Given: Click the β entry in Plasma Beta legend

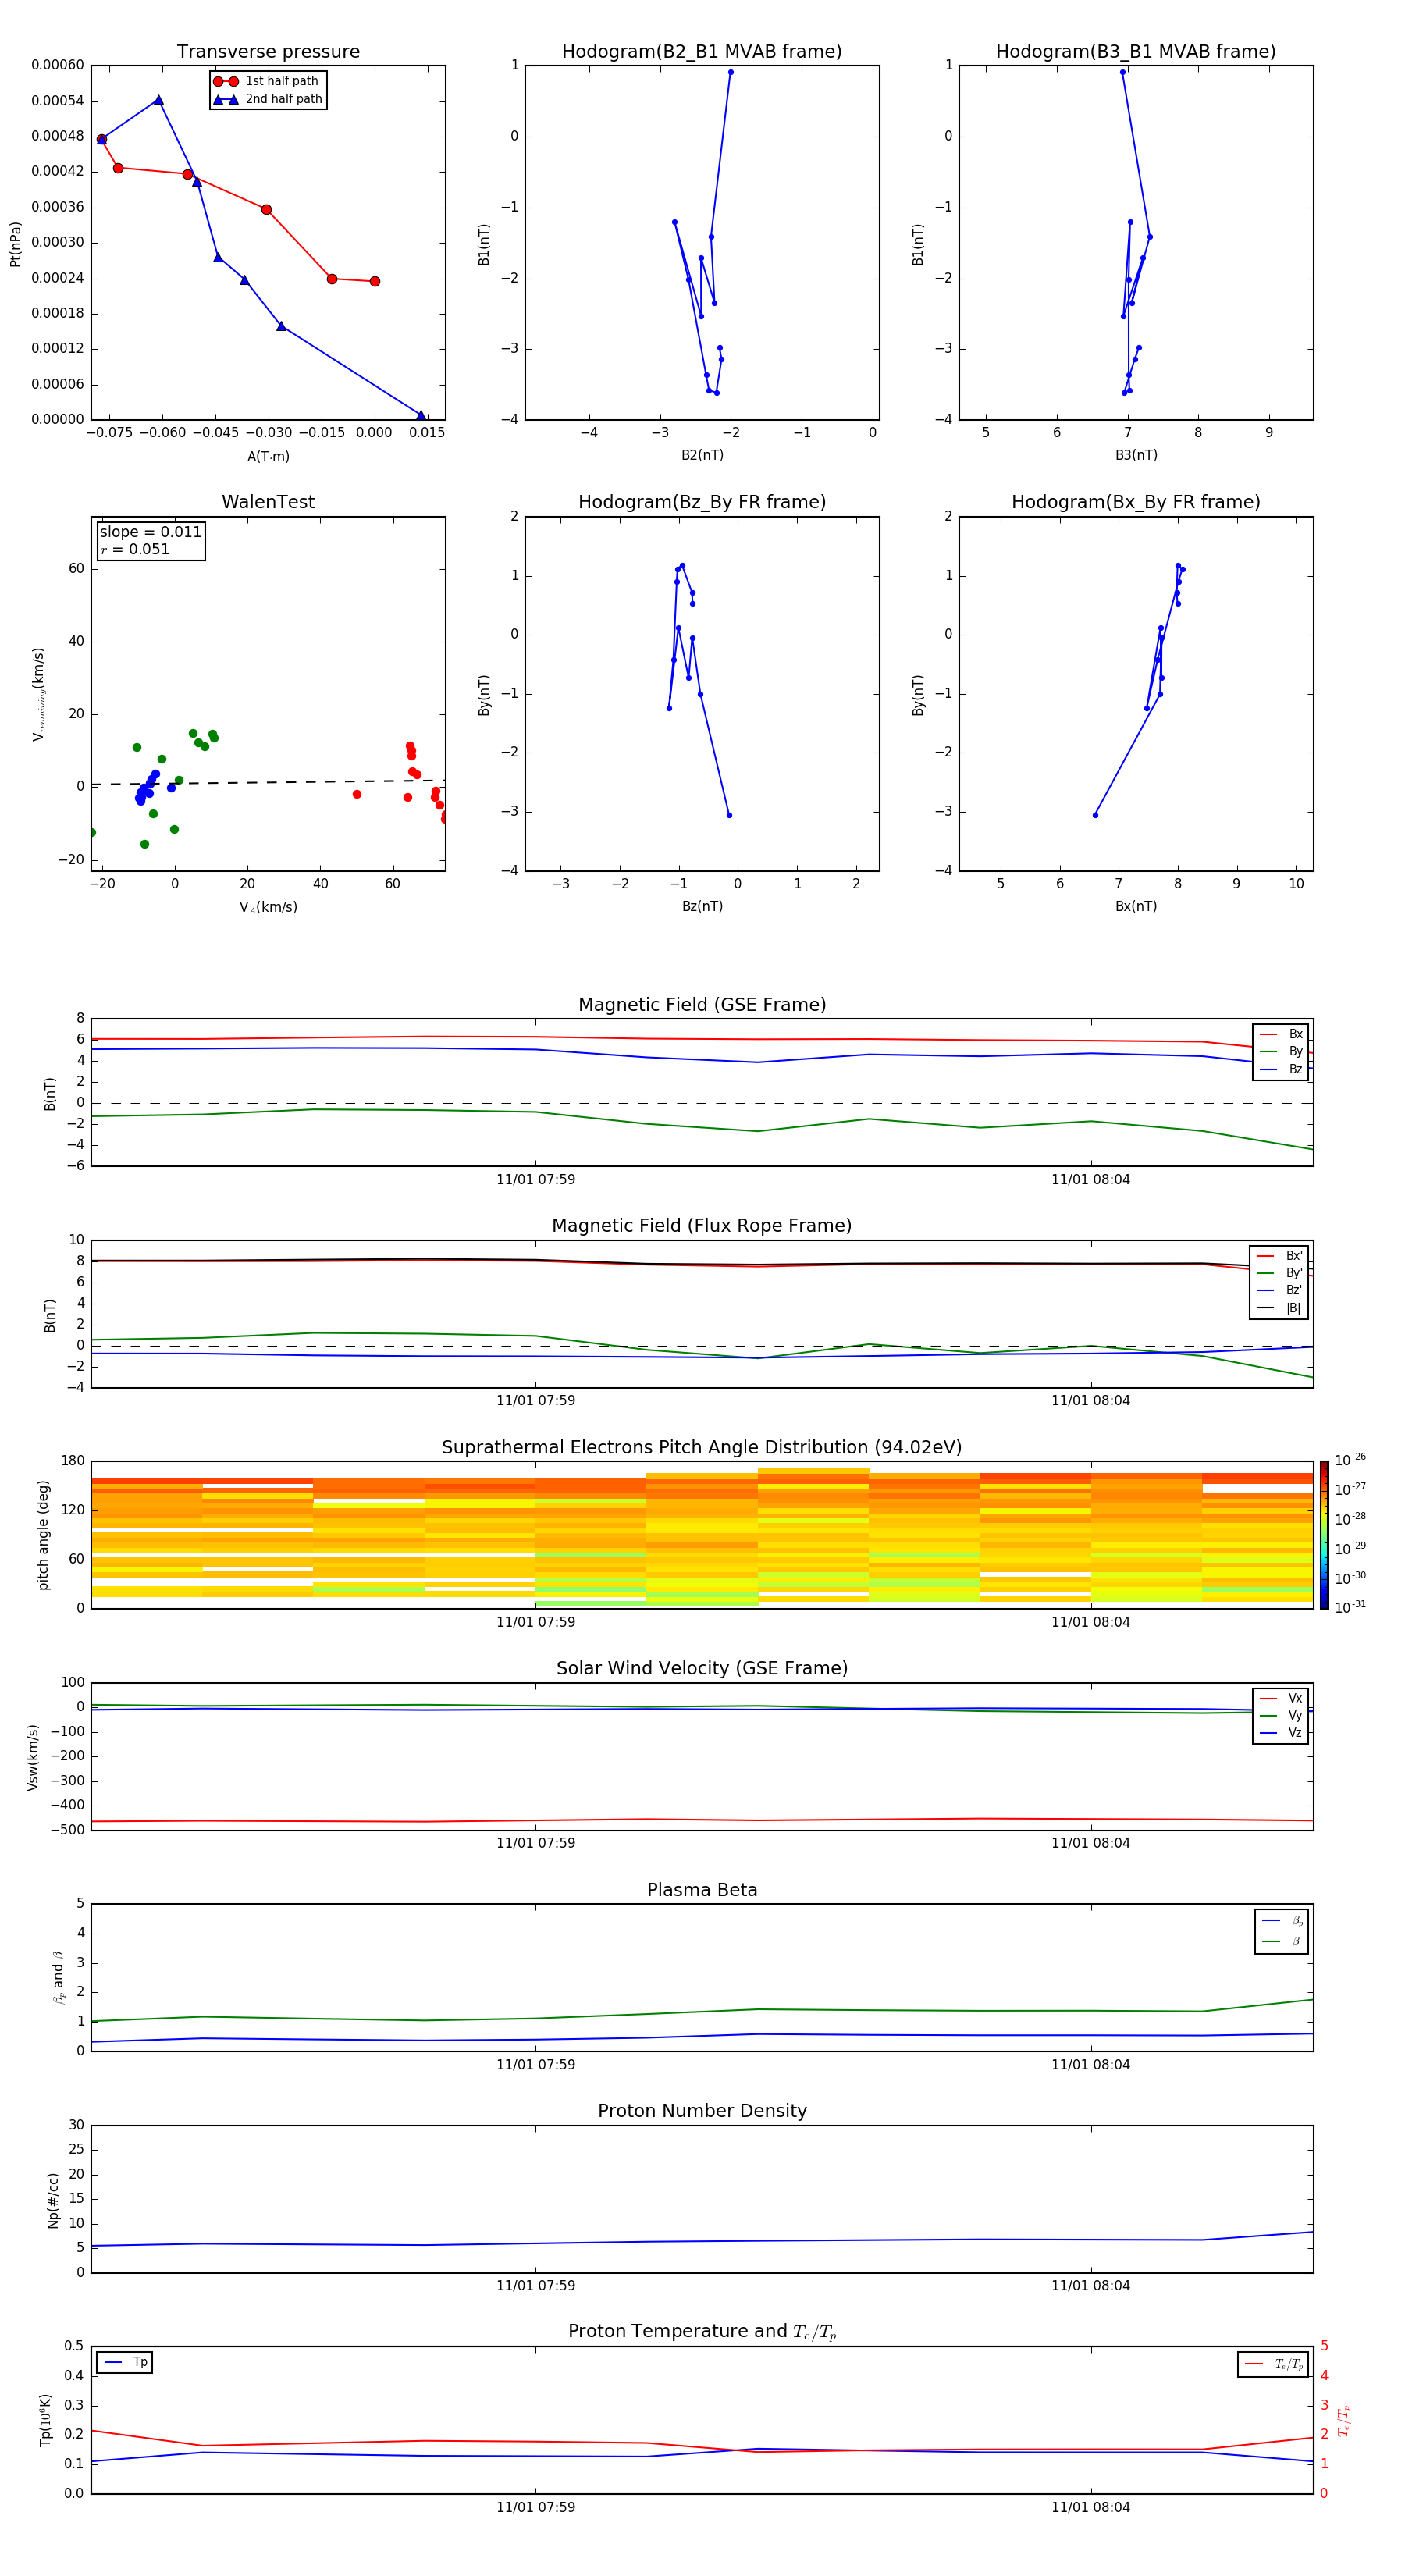Looking at the screenshot, I should (x=1281, y=1942).
